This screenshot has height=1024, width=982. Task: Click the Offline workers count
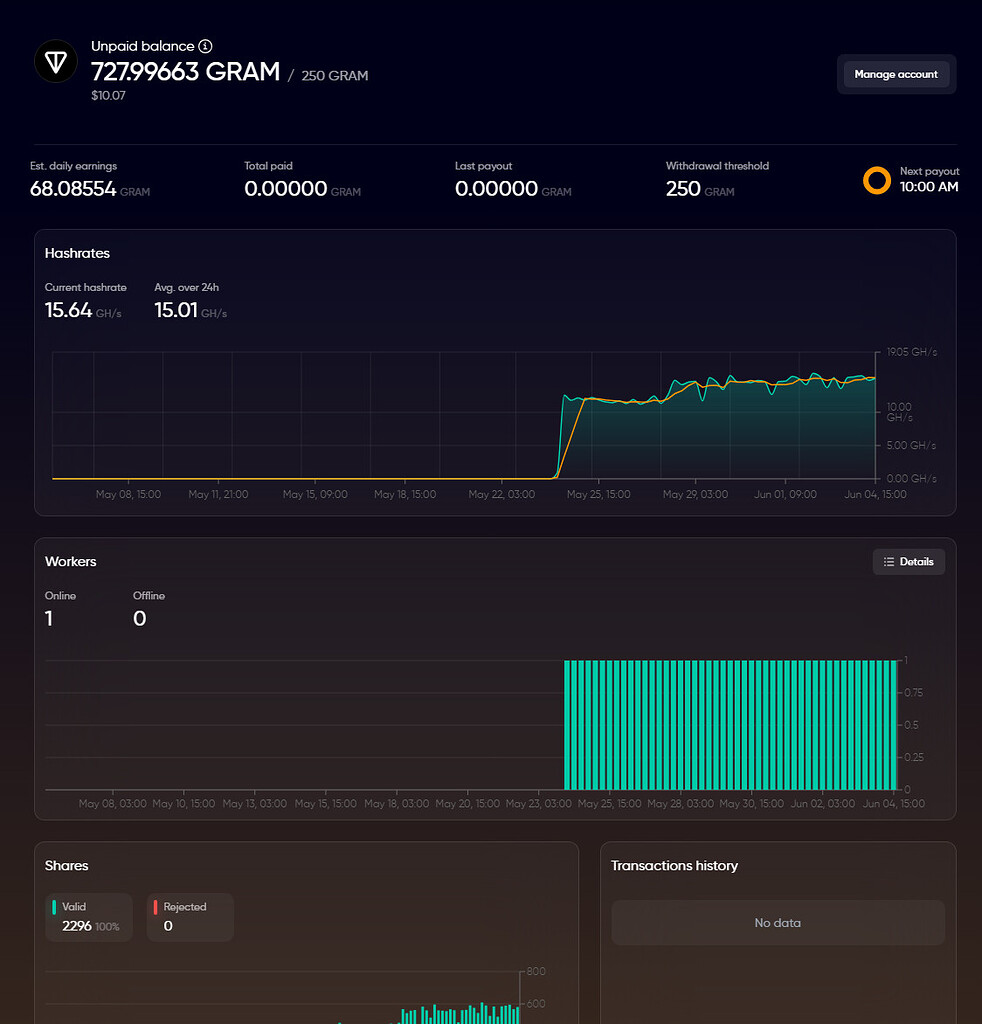[x=139, y=618]
